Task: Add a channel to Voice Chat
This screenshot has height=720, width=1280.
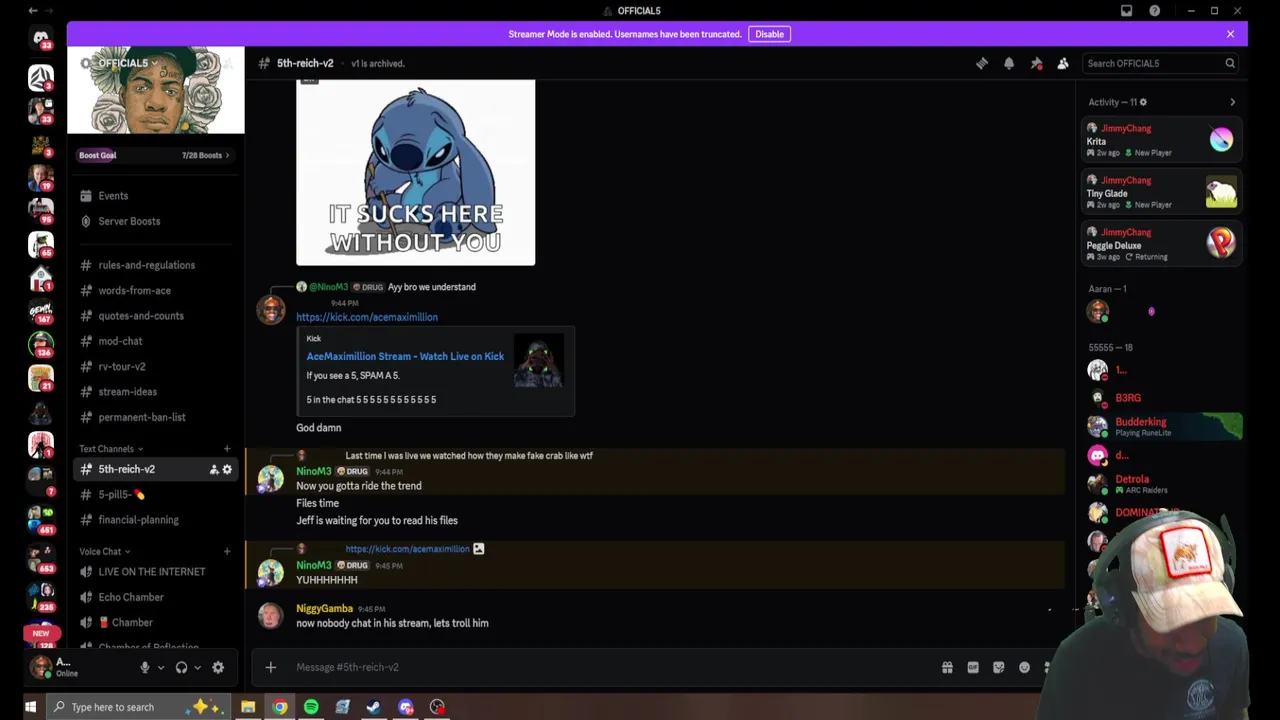Action: pyautogui.click(x=227, y=551)
